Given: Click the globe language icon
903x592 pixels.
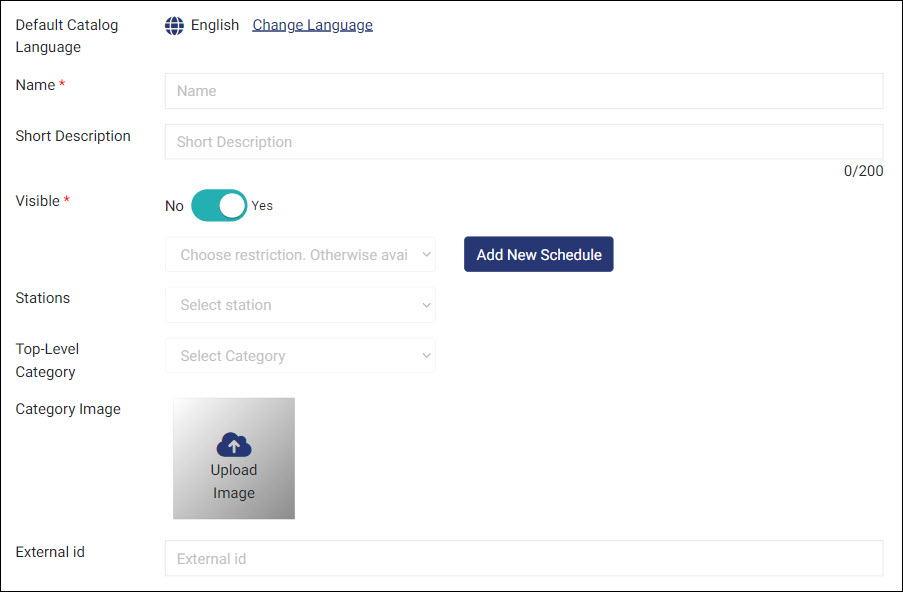Looking at the screenshot, I should [x=175, y=26].
